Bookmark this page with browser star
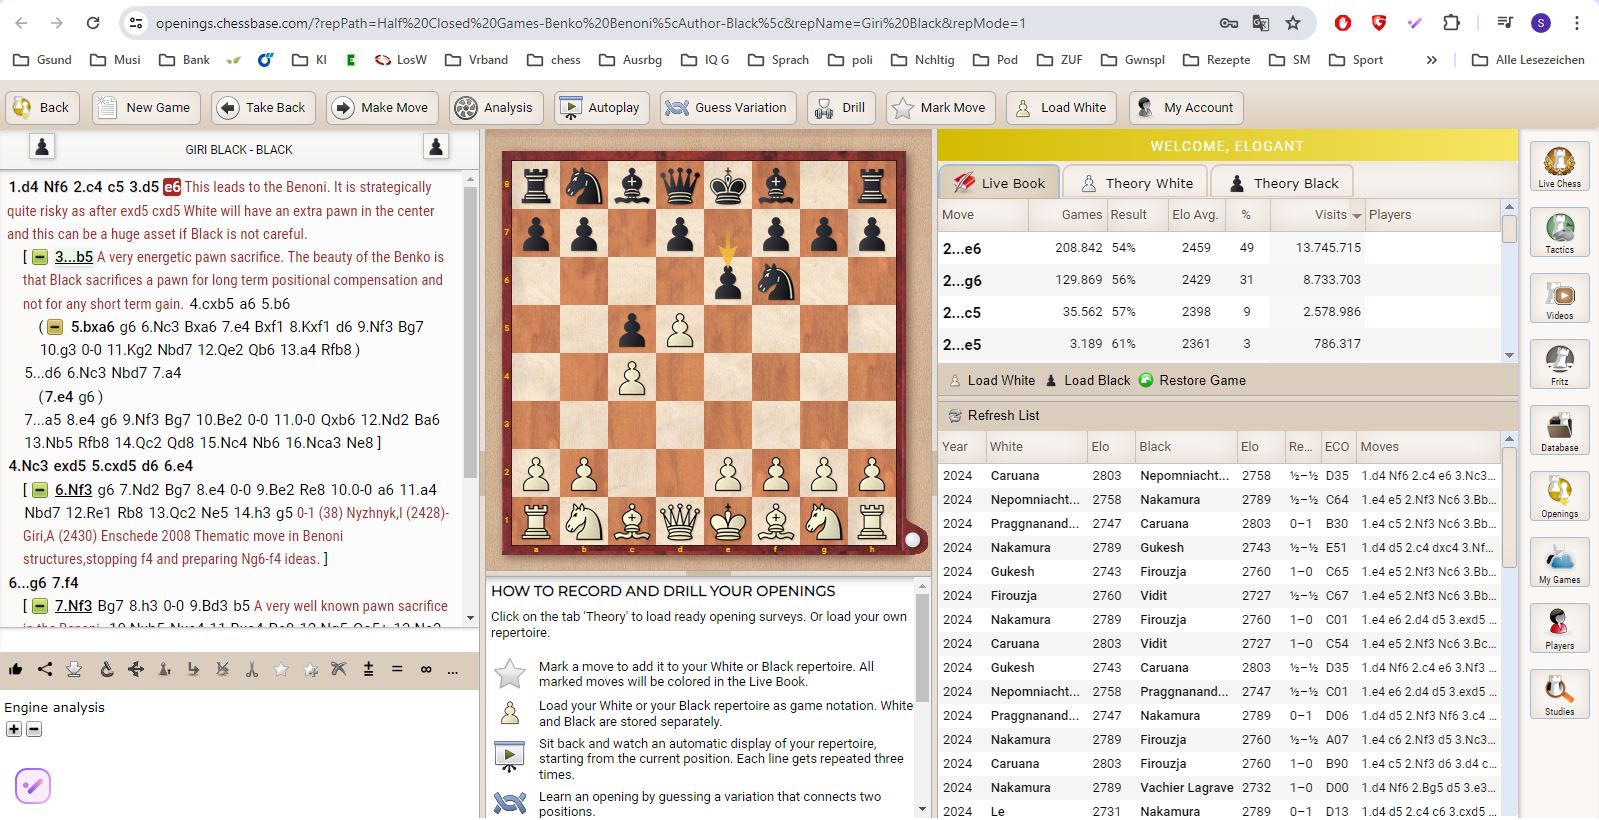The image size is (1599, 820). (x=1293, y=23)
